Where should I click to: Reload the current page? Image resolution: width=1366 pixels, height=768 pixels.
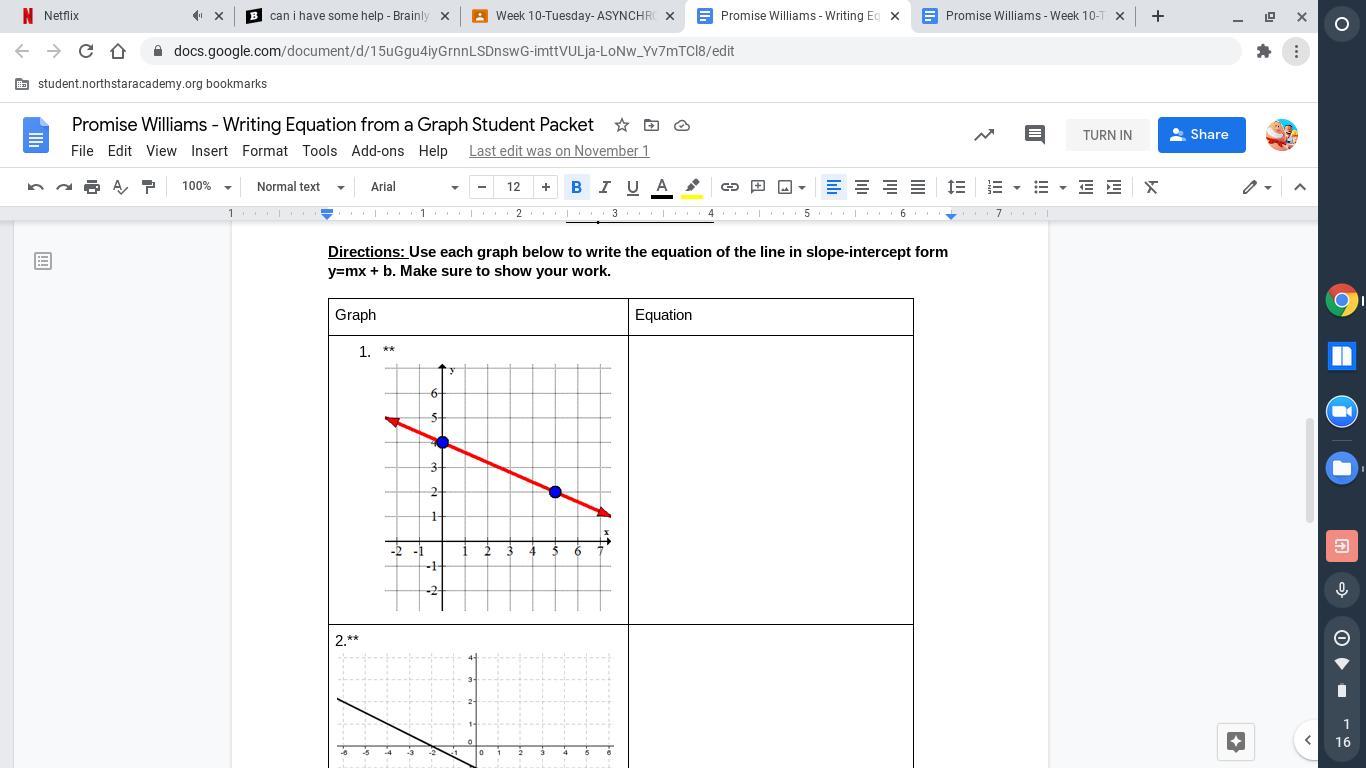click(86, 51)
